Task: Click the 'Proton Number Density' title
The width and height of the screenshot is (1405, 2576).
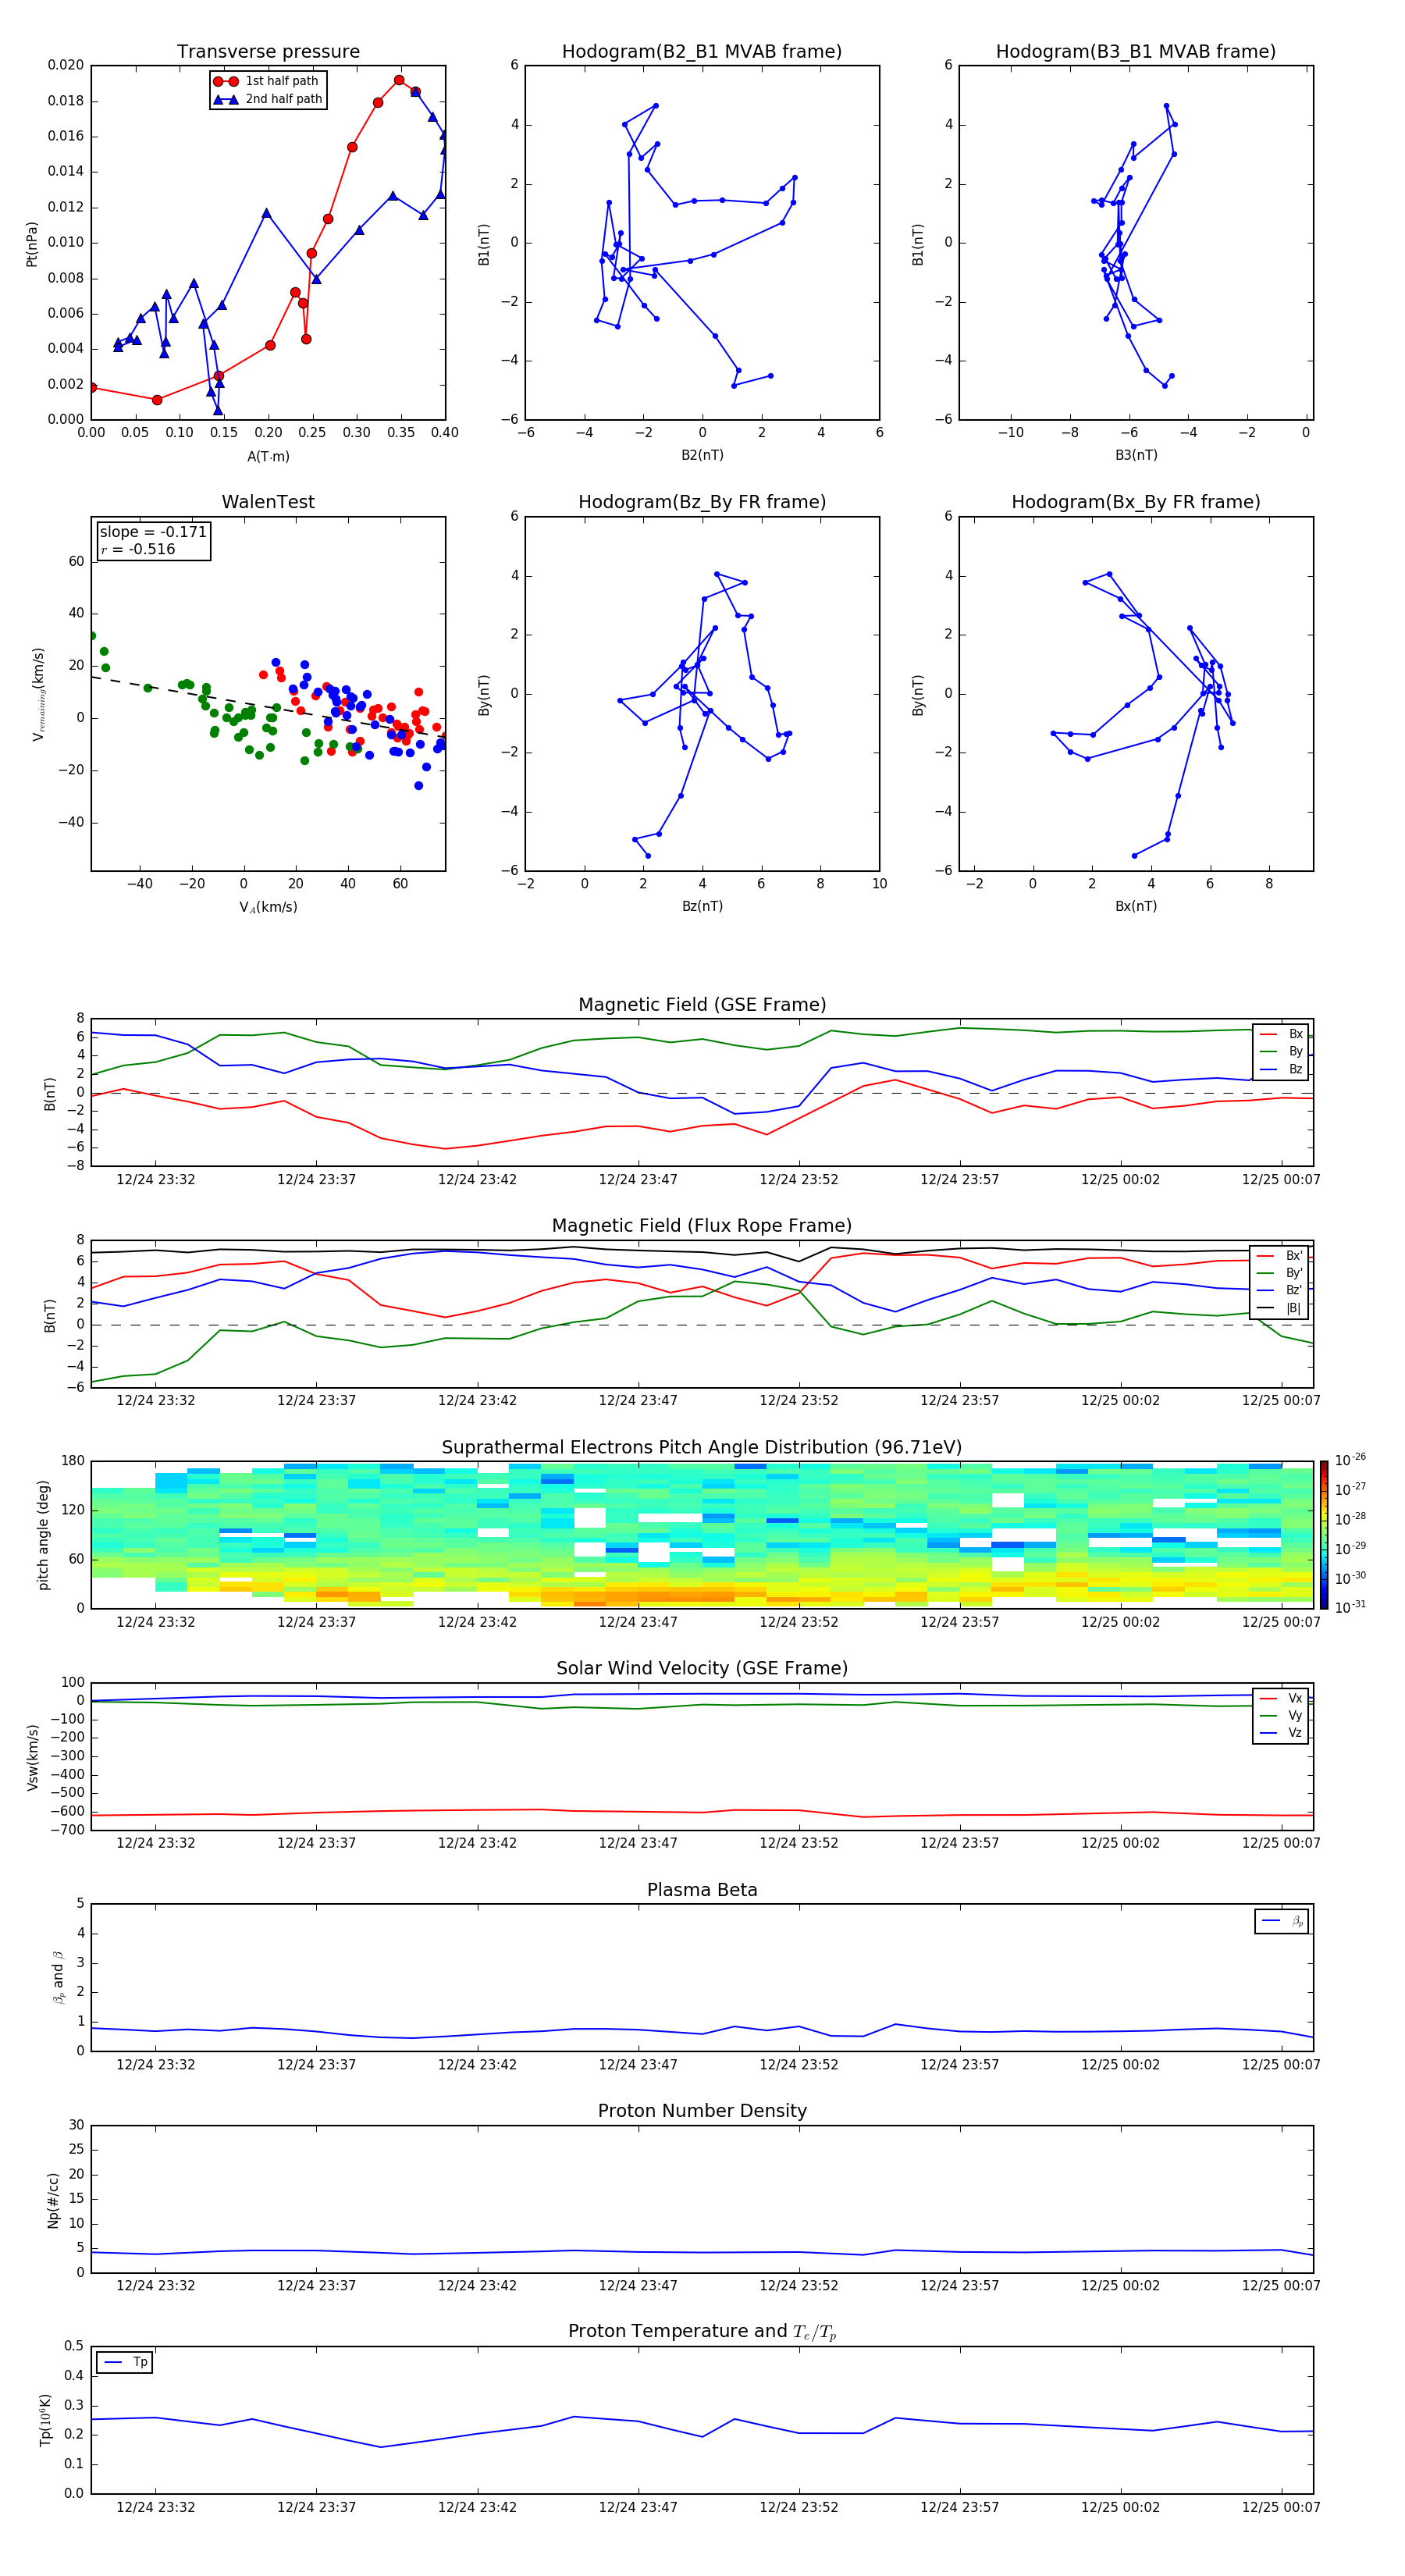Action: click(702, 2111)
